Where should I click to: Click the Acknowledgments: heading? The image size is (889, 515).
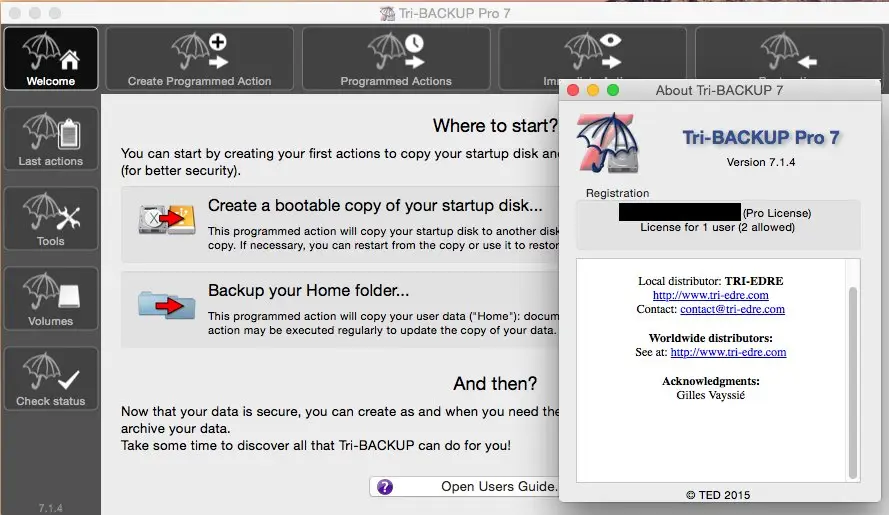click(x=710, y=381)
